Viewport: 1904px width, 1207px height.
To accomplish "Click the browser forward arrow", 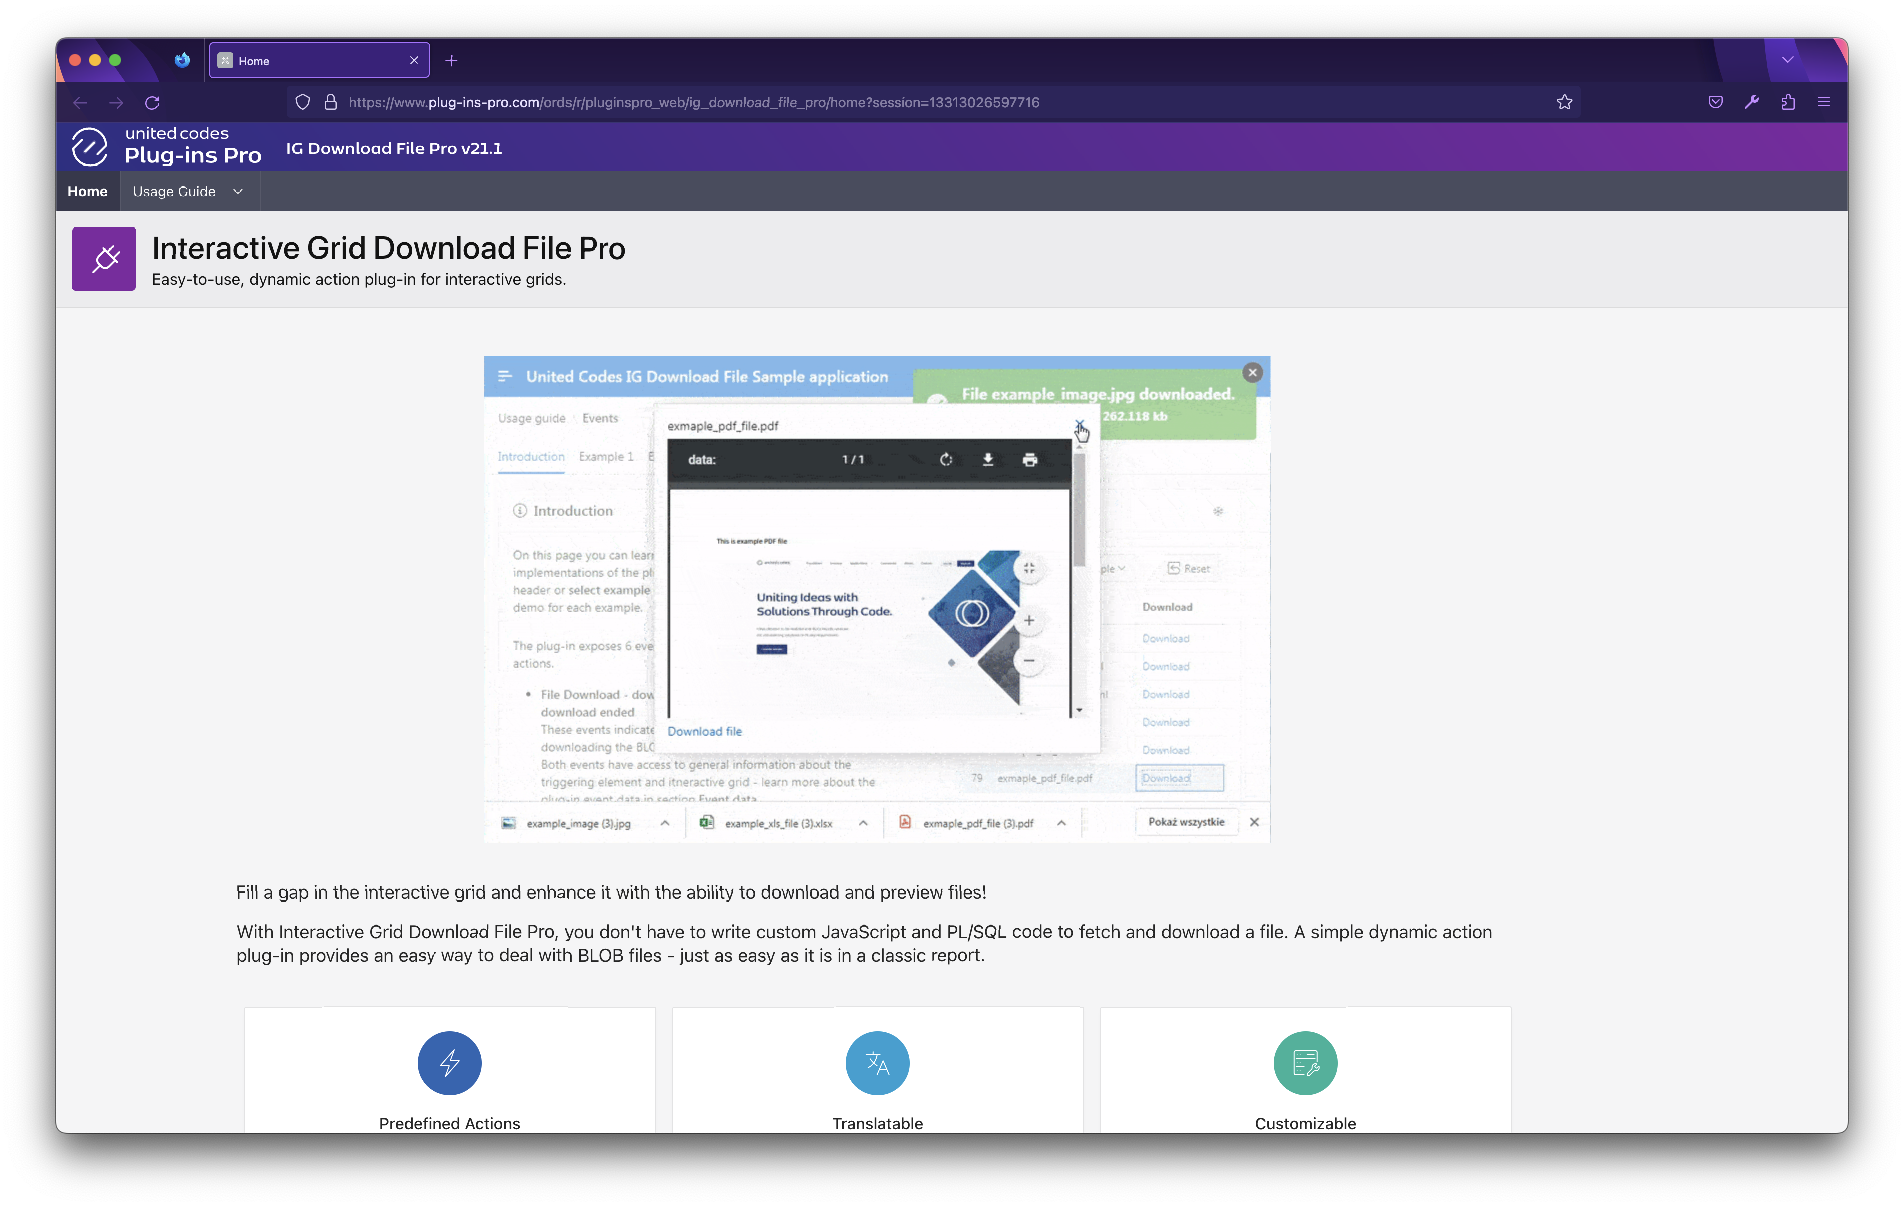I will click(116, 102).
